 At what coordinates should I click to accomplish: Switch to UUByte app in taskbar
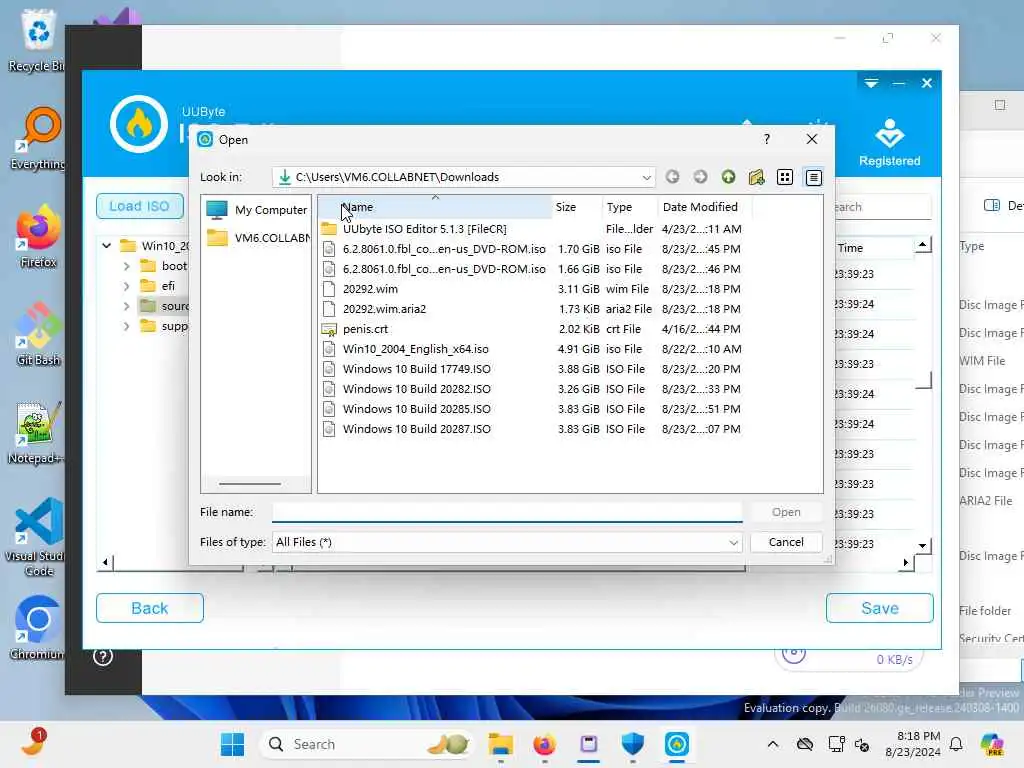pyautogui.click(x=677, y=744)
